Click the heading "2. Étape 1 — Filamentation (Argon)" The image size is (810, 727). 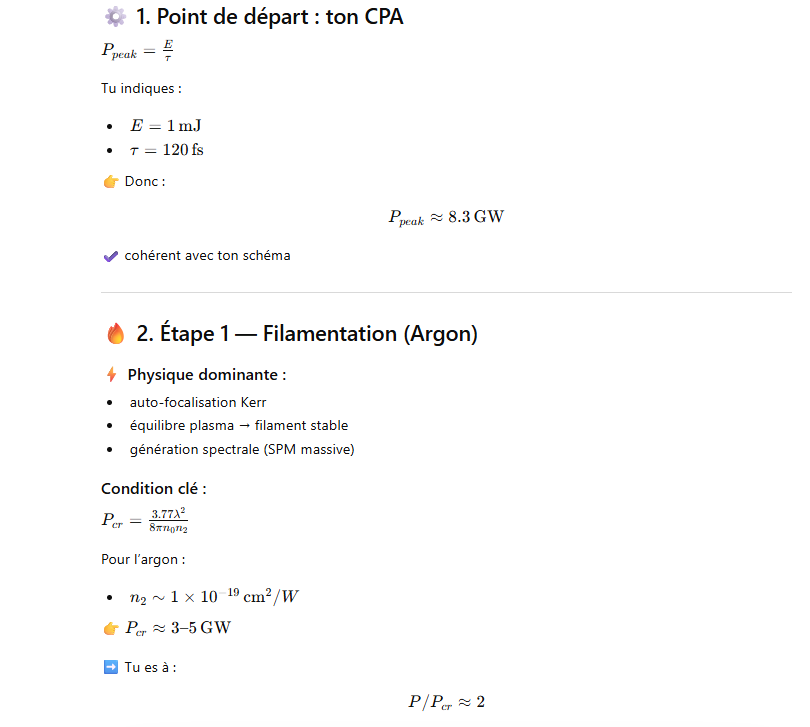tap(307, 334)
